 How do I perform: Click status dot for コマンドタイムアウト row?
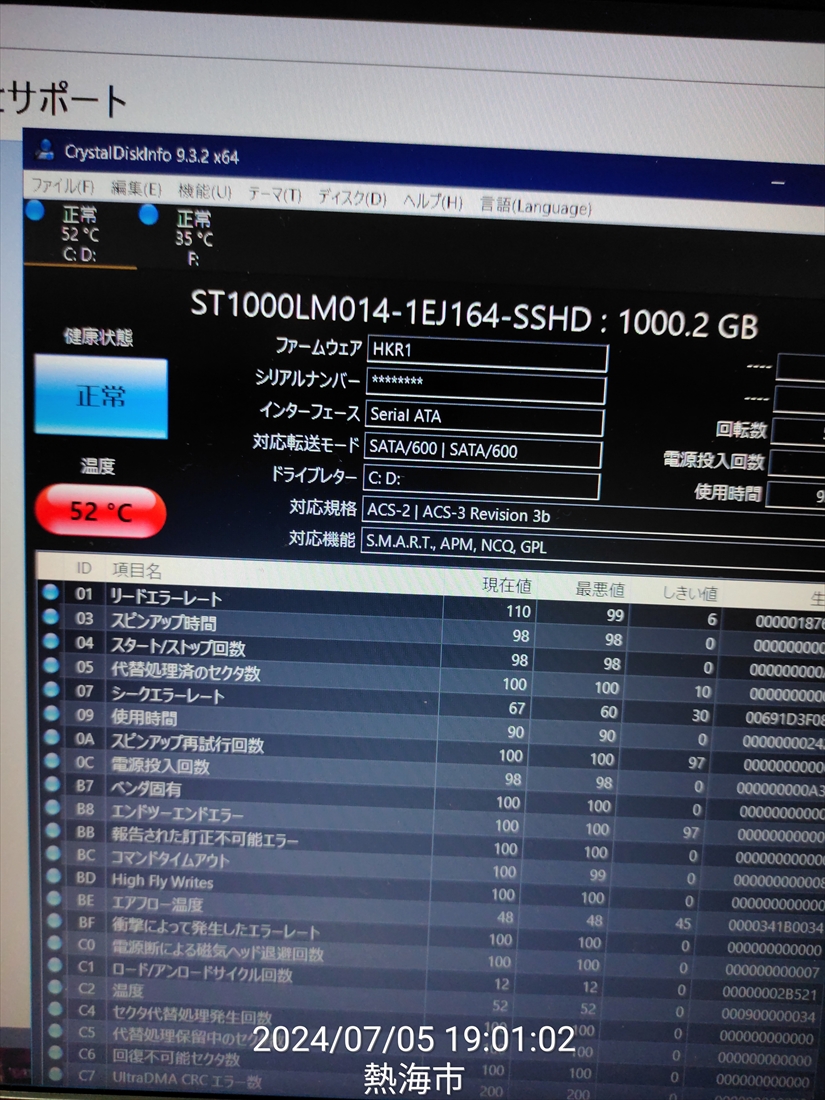53,854
